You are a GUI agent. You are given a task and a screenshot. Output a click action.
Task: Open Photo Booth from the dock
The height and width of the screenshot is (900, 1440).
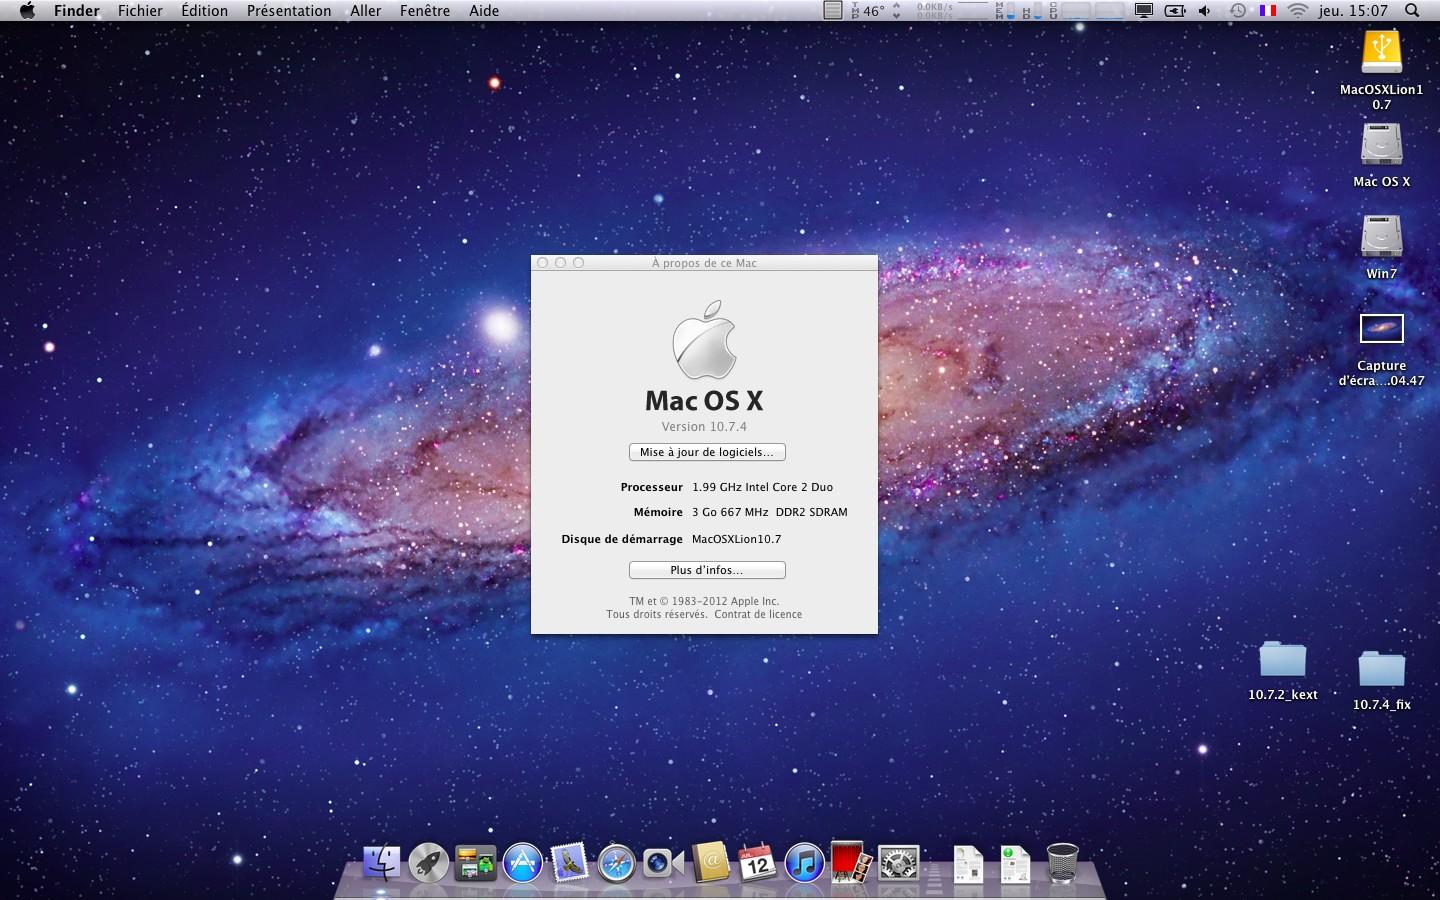pyautogui.click(x=851, y=862)
